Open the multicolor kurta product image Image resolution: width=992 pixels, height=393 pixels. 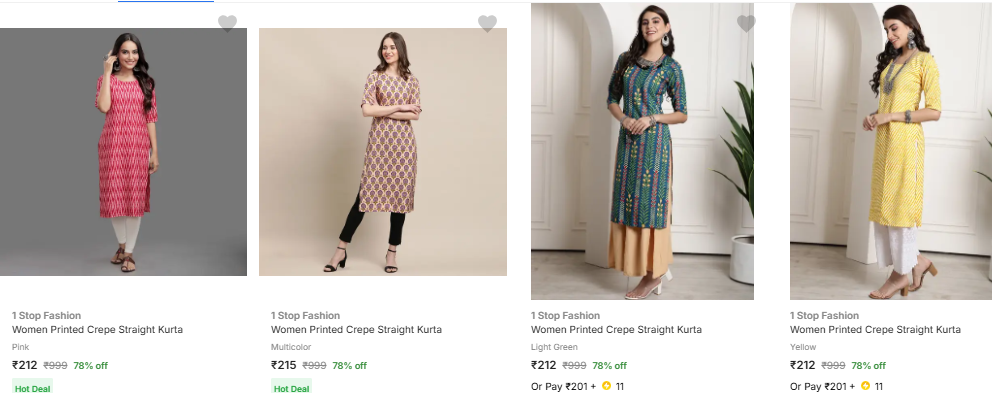383,152
